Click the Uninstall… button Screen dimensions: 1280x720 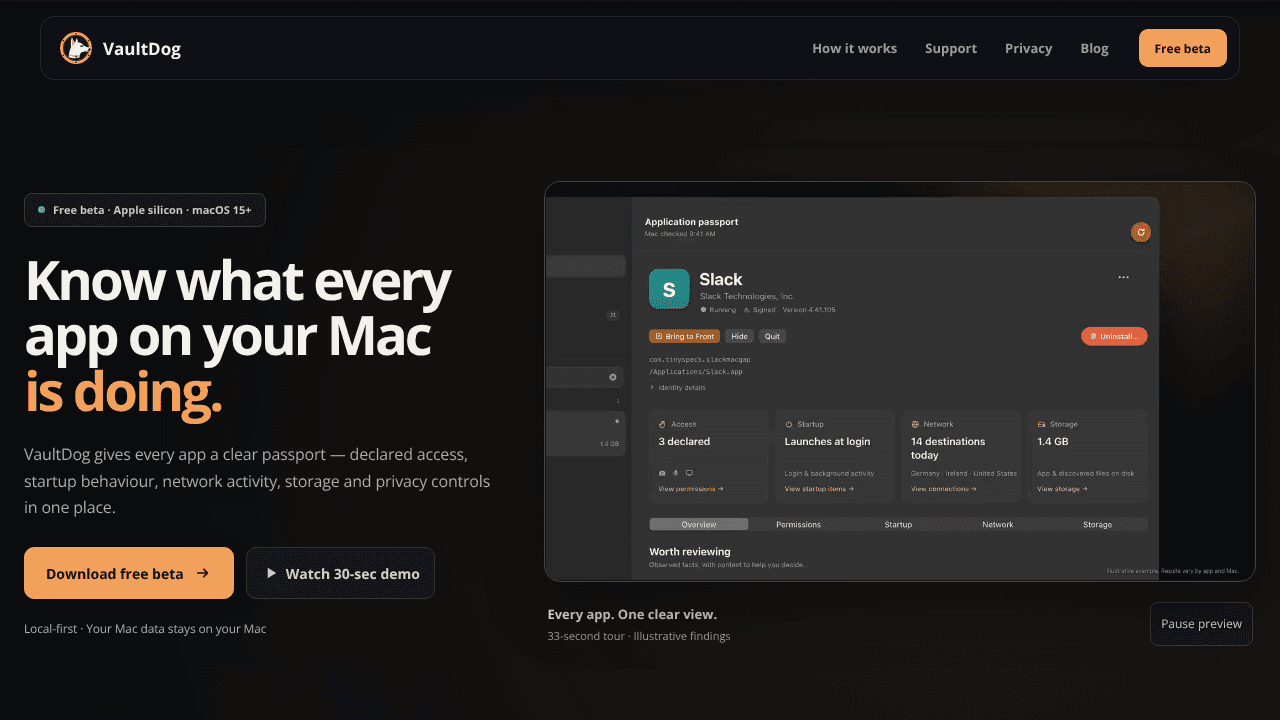(1114, 336)
